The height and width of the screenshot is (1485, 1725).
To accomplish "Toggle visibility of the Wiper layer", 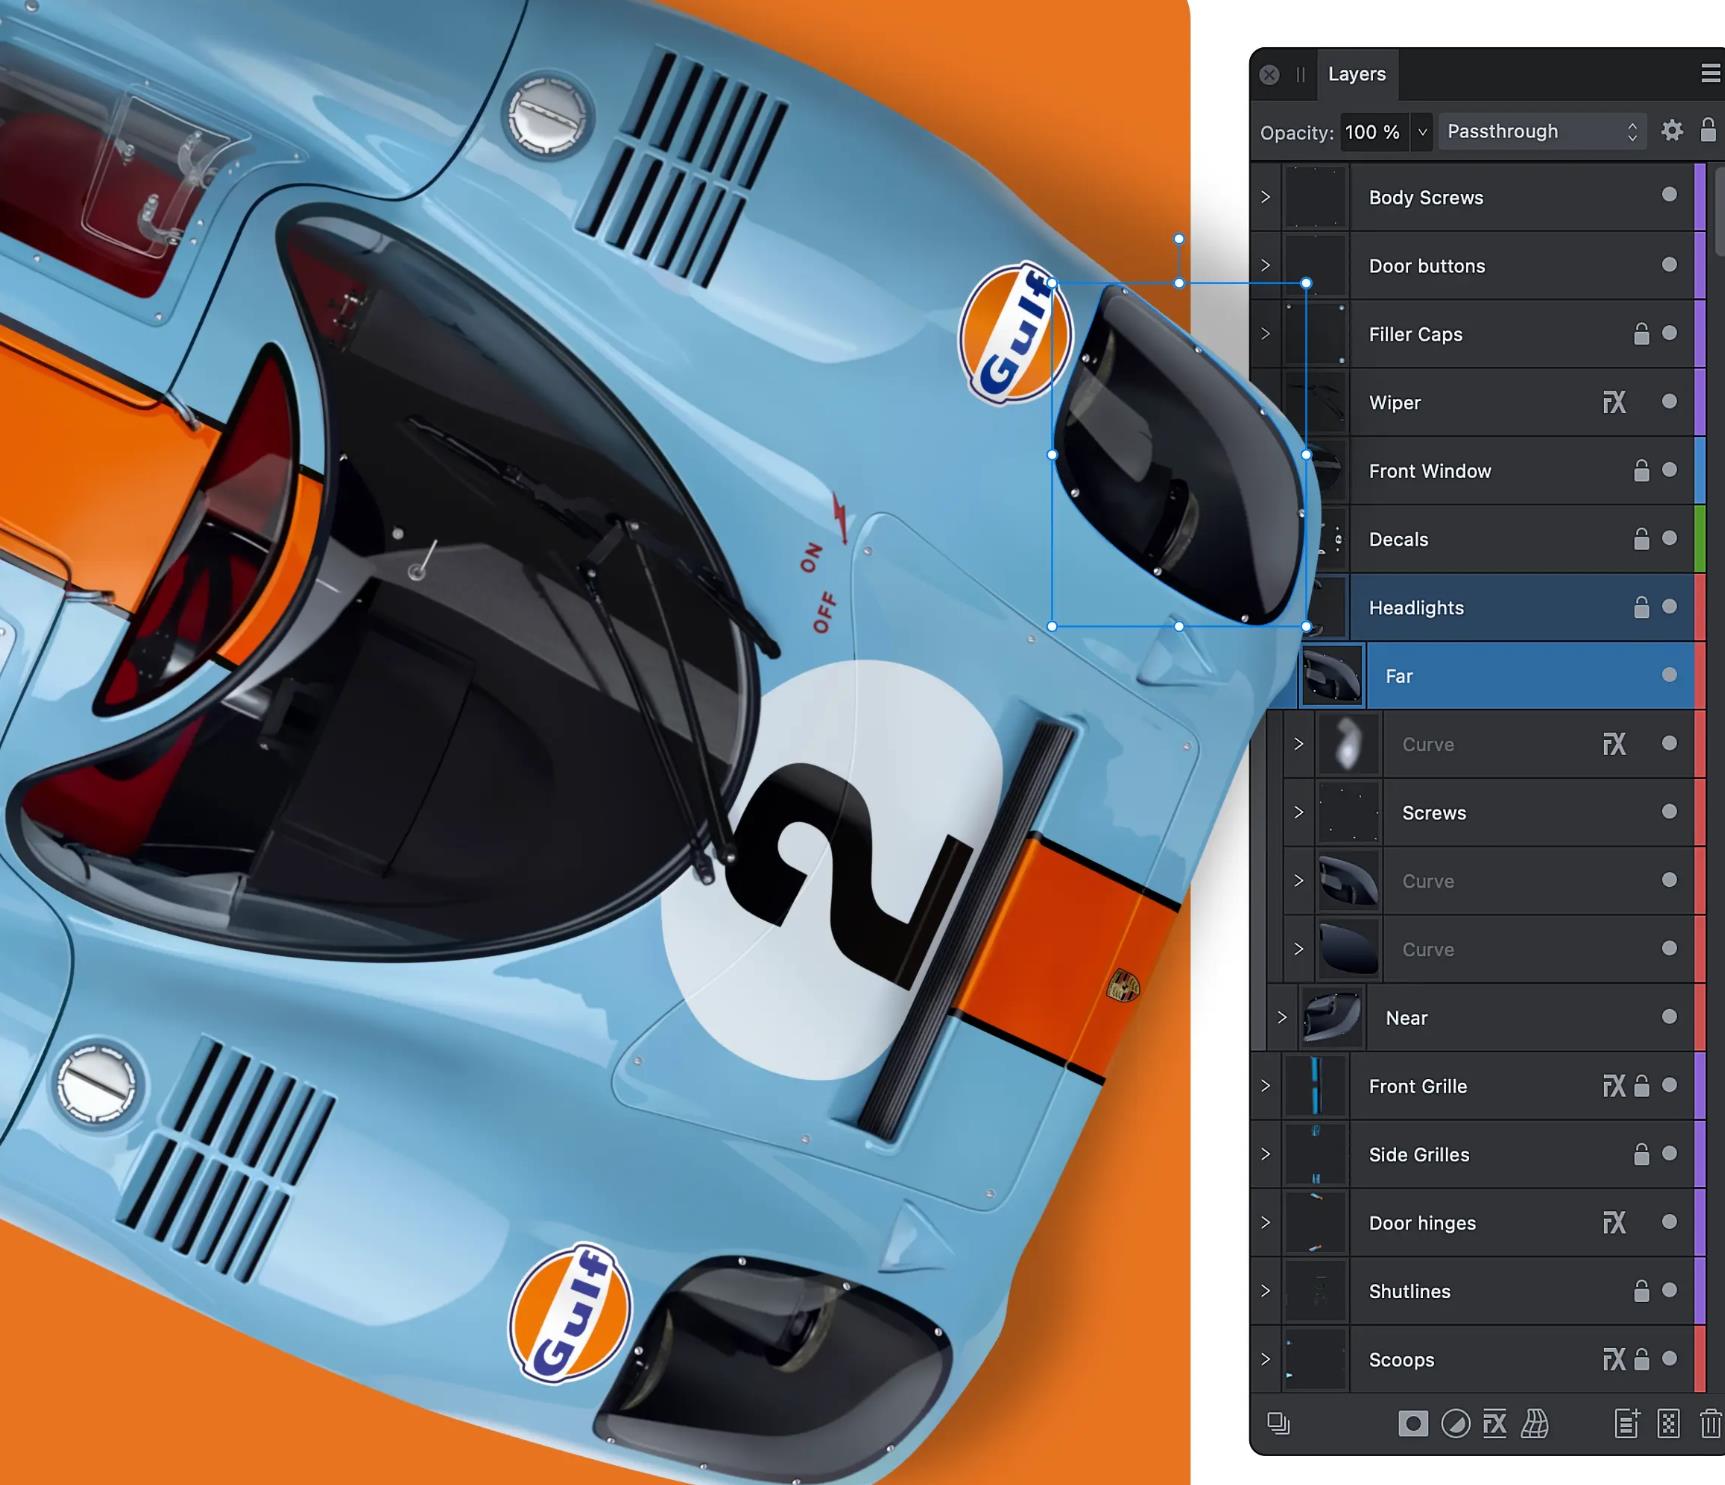I will tap(1669, 402).
